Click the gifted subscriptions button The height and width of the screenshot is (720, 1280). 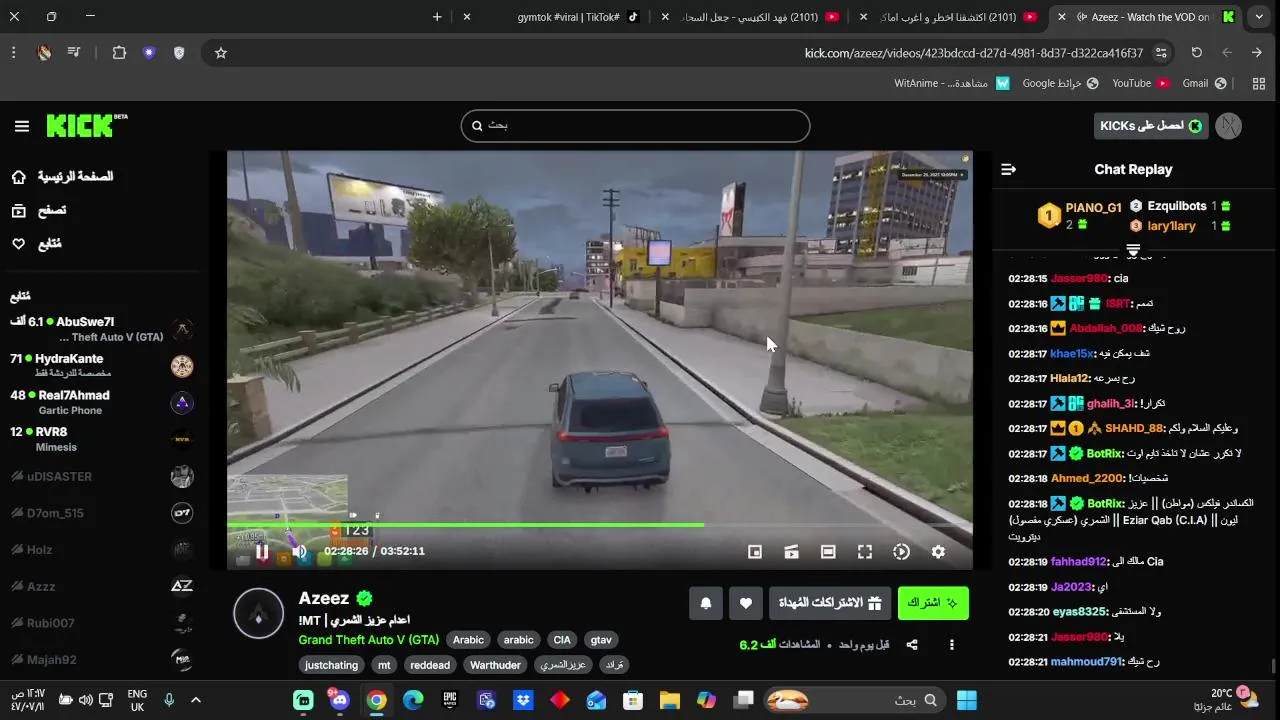click(x=830, y=603)
